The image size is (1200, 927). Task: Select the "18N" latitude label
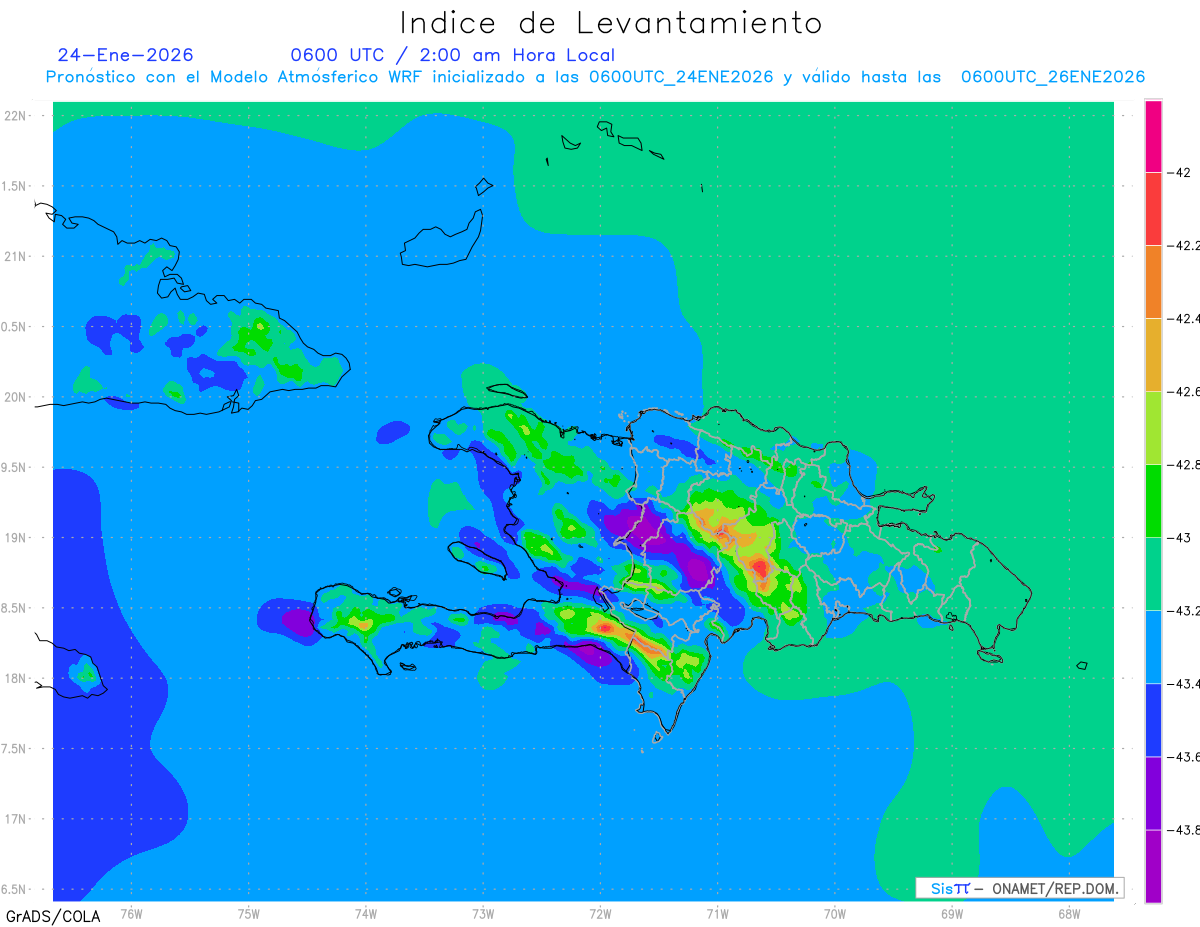click(x=16, y=679)
